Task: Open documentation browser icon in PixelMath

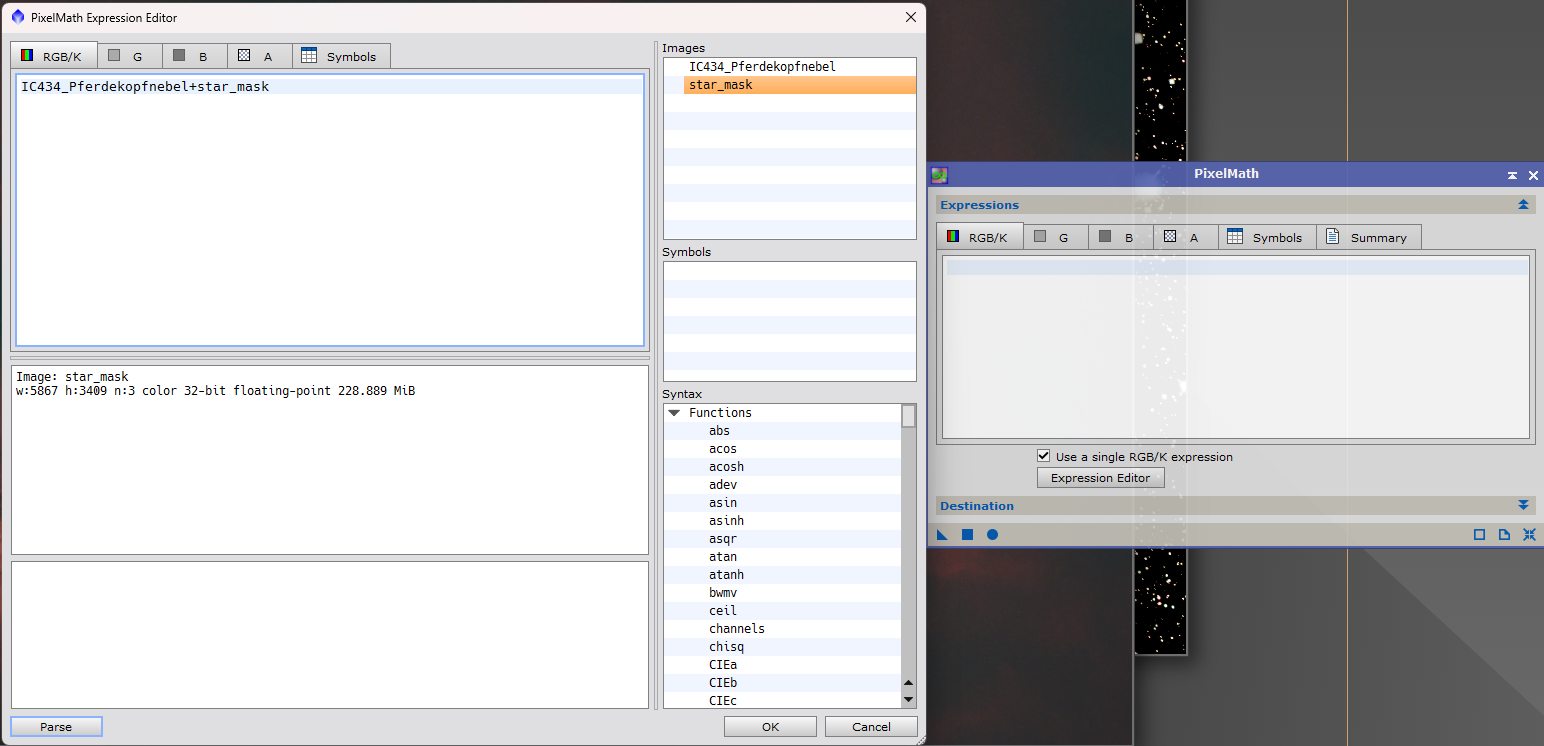Action: click(x=1504, y=535)
